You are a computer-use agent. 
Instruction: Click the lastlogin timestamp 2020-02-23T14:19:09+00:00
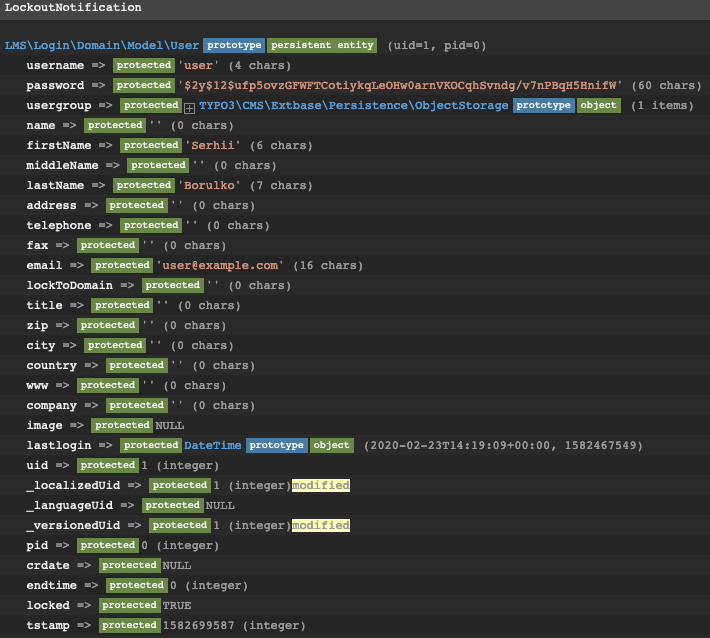[460, 446]
